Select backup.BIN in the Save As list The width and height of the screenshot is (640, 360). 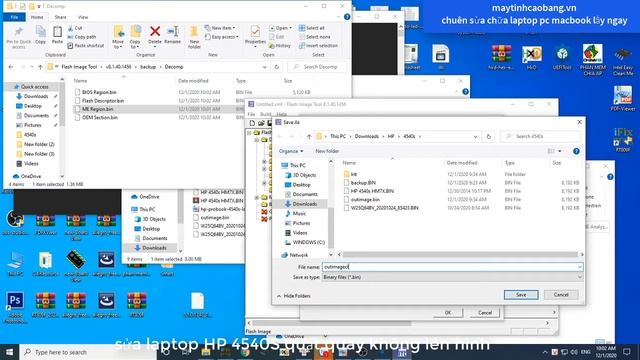click(363, 183)
